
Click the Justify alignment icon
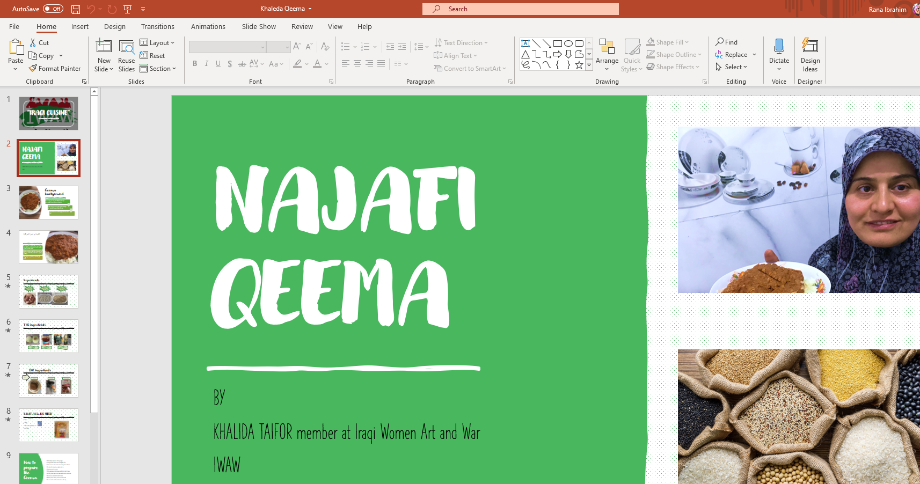click(381, 64)
